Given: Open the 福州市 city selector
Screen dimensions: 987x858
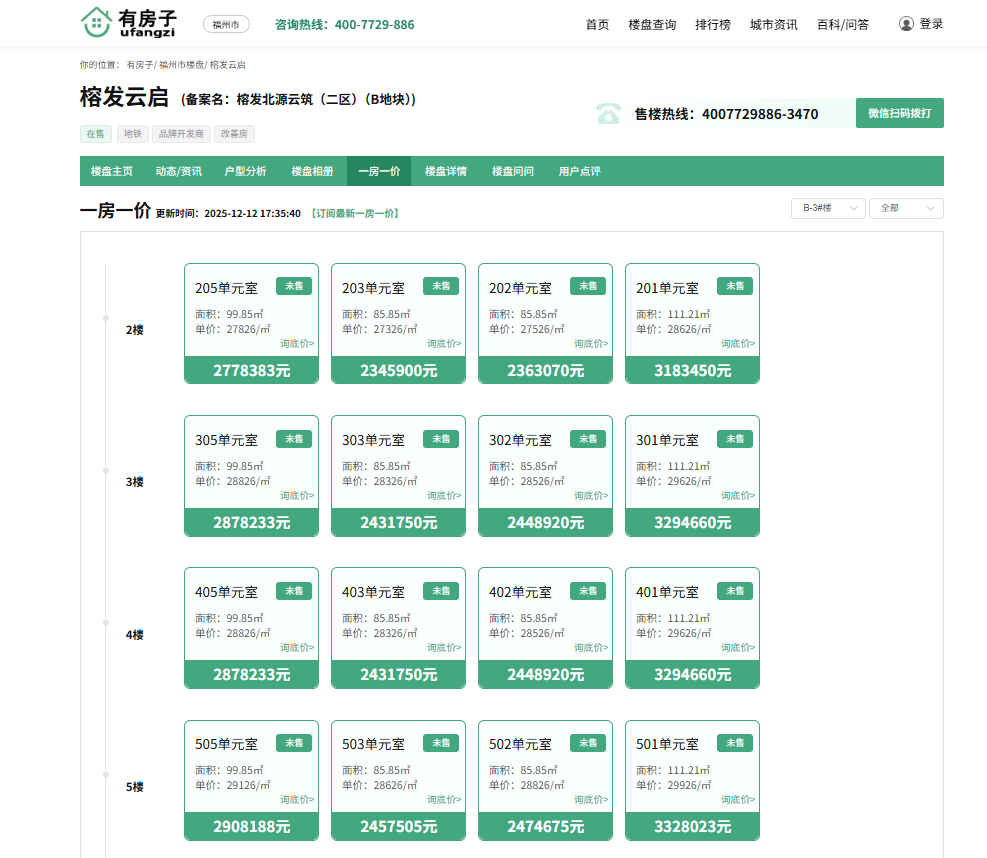Looking at the screenshot, I should (226, 24).
